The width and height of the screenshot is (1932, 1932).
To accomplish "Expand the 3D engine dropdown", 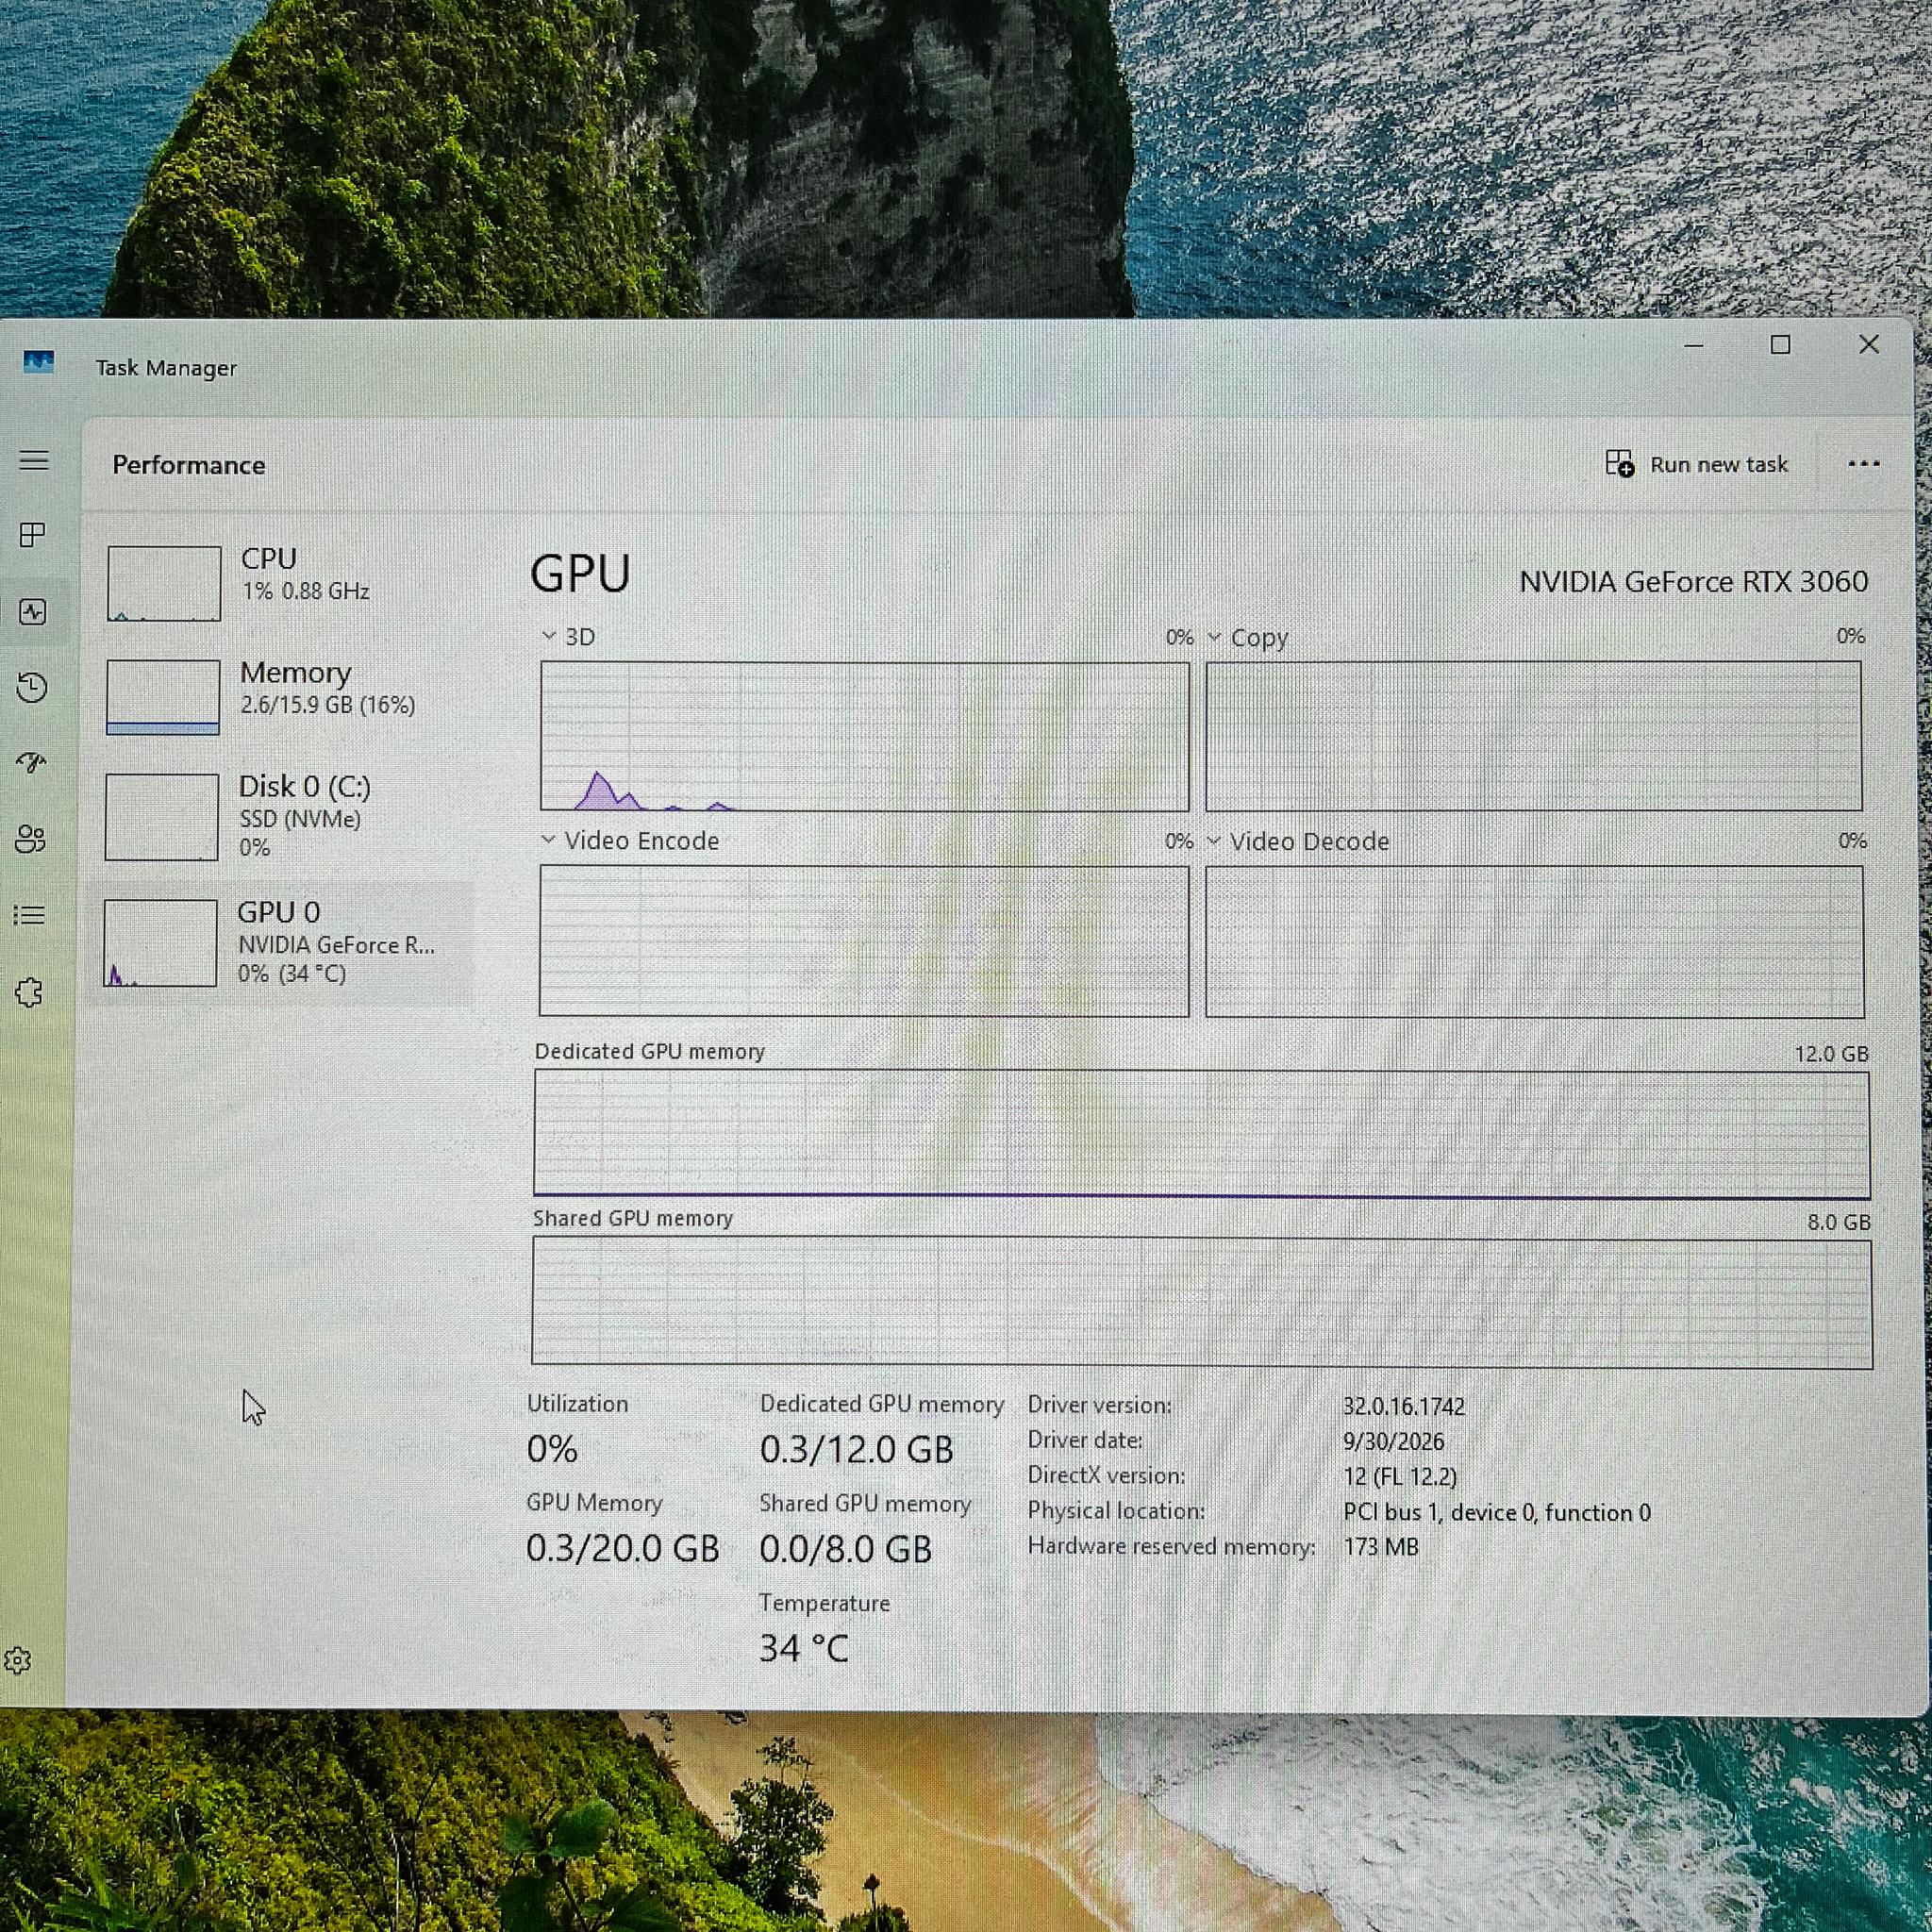I will (x=548, y=636).
